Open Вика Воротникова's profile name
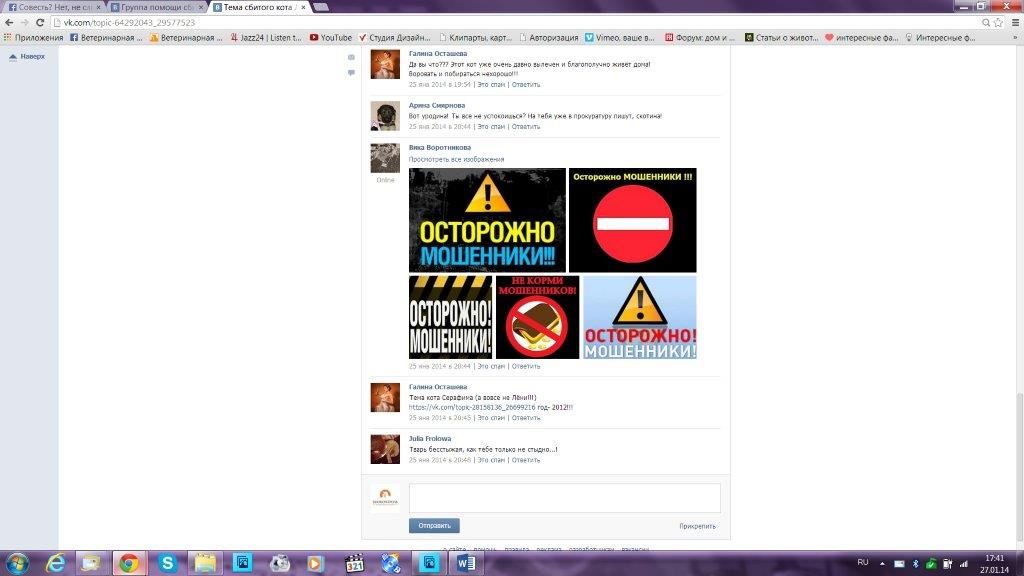The width and height of the screenshot is (1024, 576). click(440, 148)
